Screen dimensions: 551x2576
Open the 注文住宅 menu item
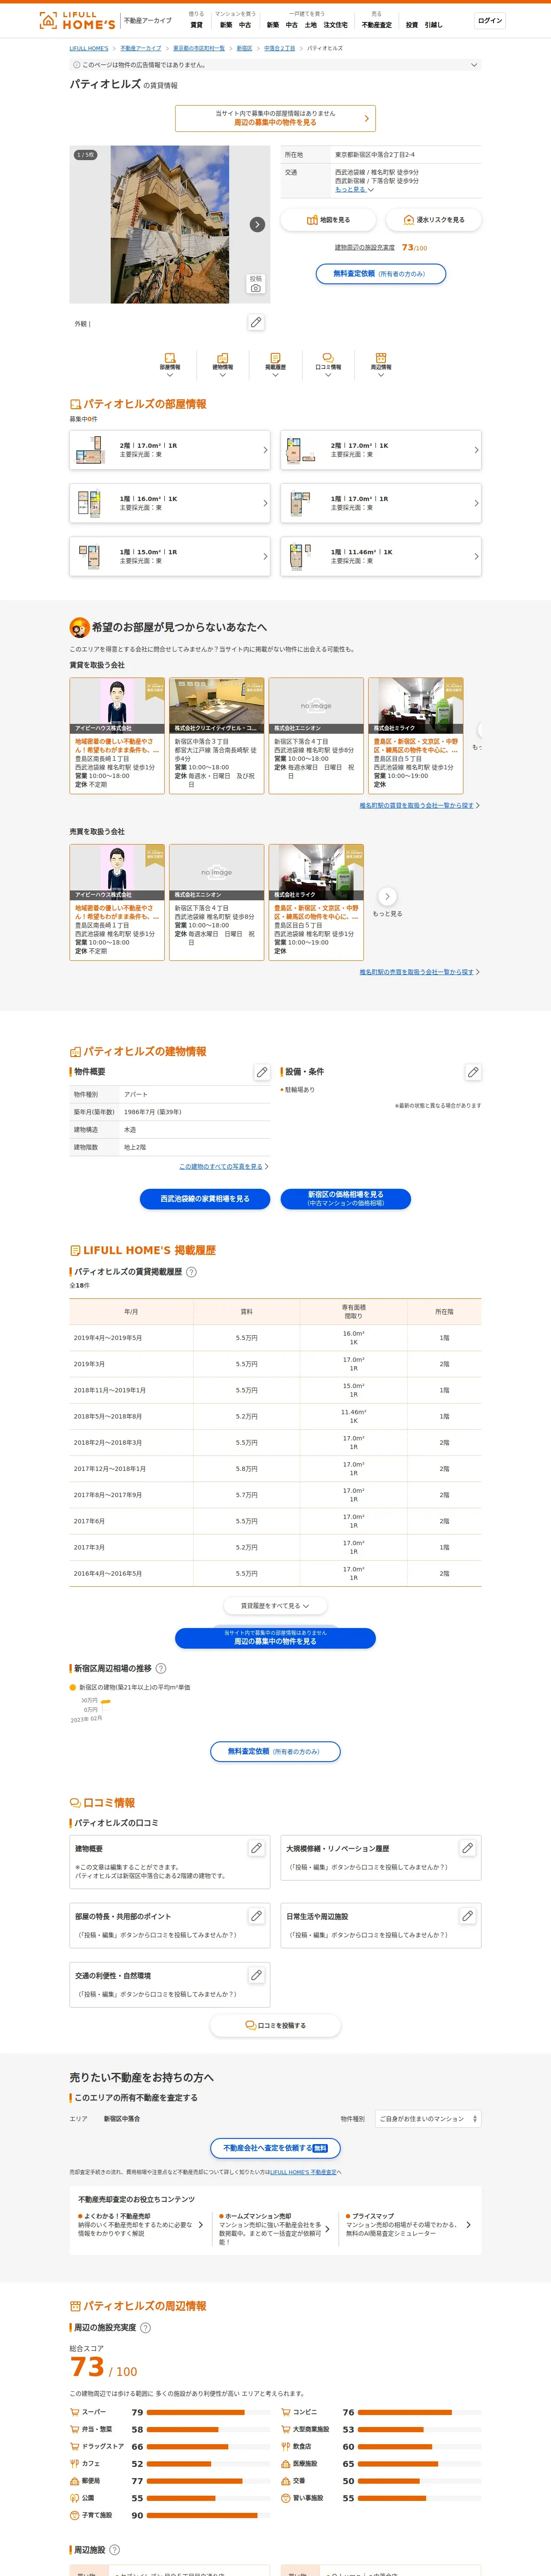tap(336, 25)
